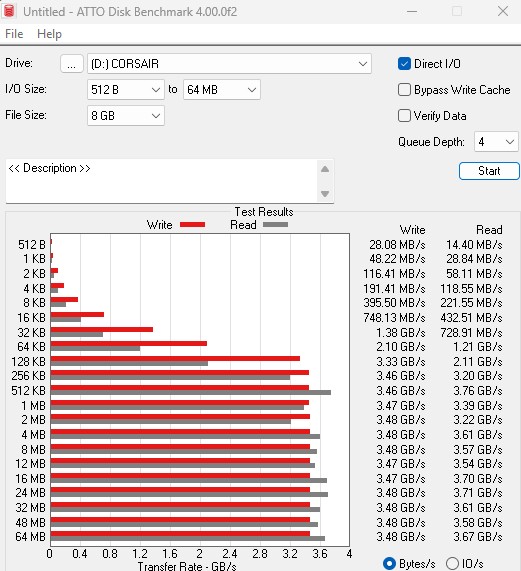Select the IO/s radio button

coord(452,563)
